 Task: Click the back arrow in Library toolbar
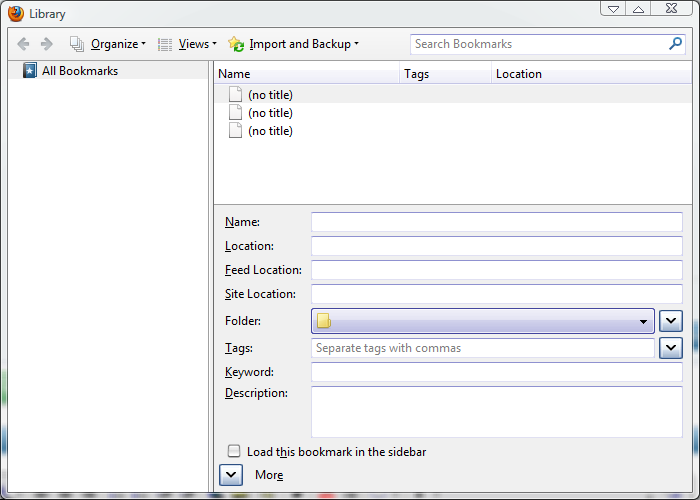point(23,44)
